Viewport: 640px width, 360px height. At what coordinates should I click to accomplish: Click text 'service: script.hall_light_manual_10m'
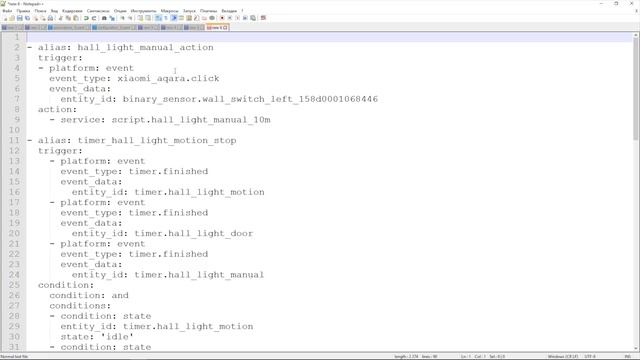[x=165, y=120]
